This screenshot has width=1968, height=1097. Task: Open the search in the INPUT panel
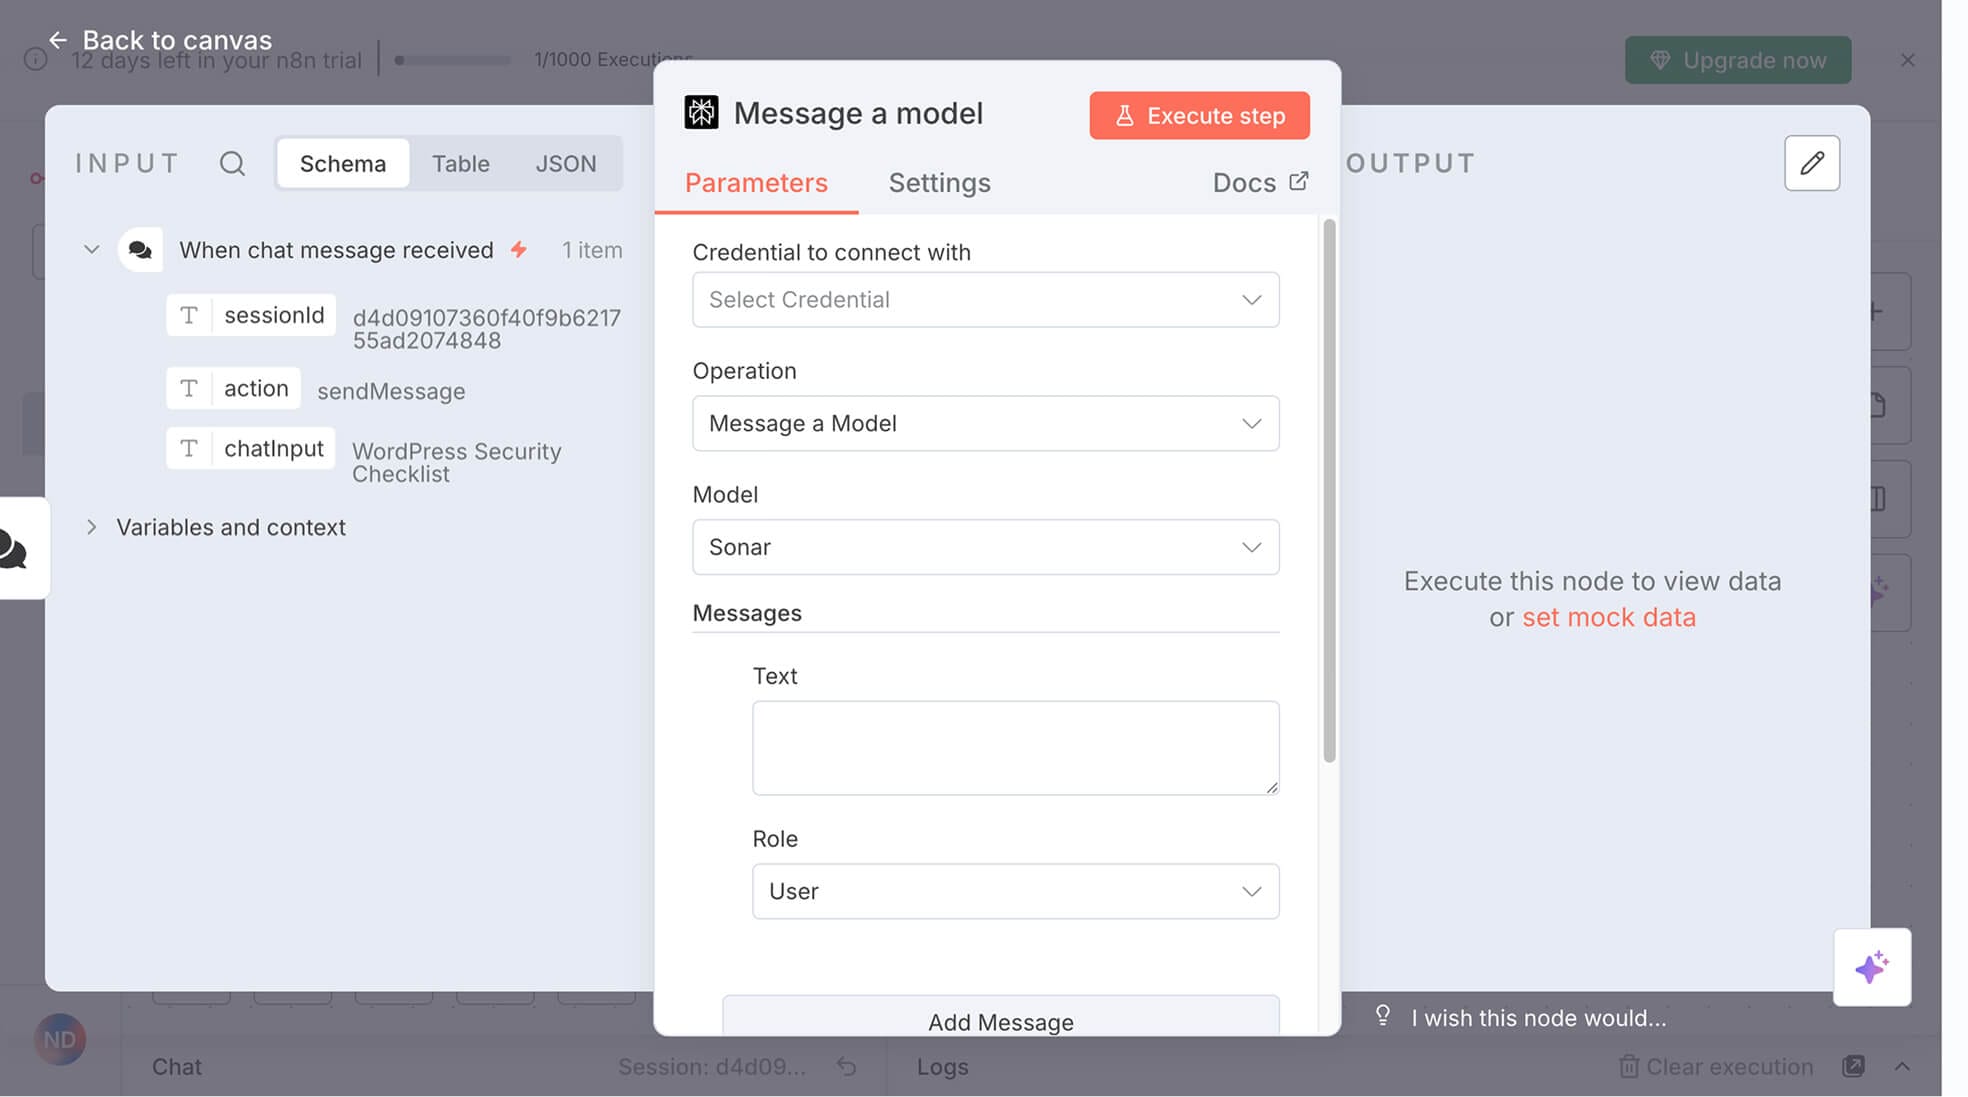pyautogui.click(x=232, y=163)
